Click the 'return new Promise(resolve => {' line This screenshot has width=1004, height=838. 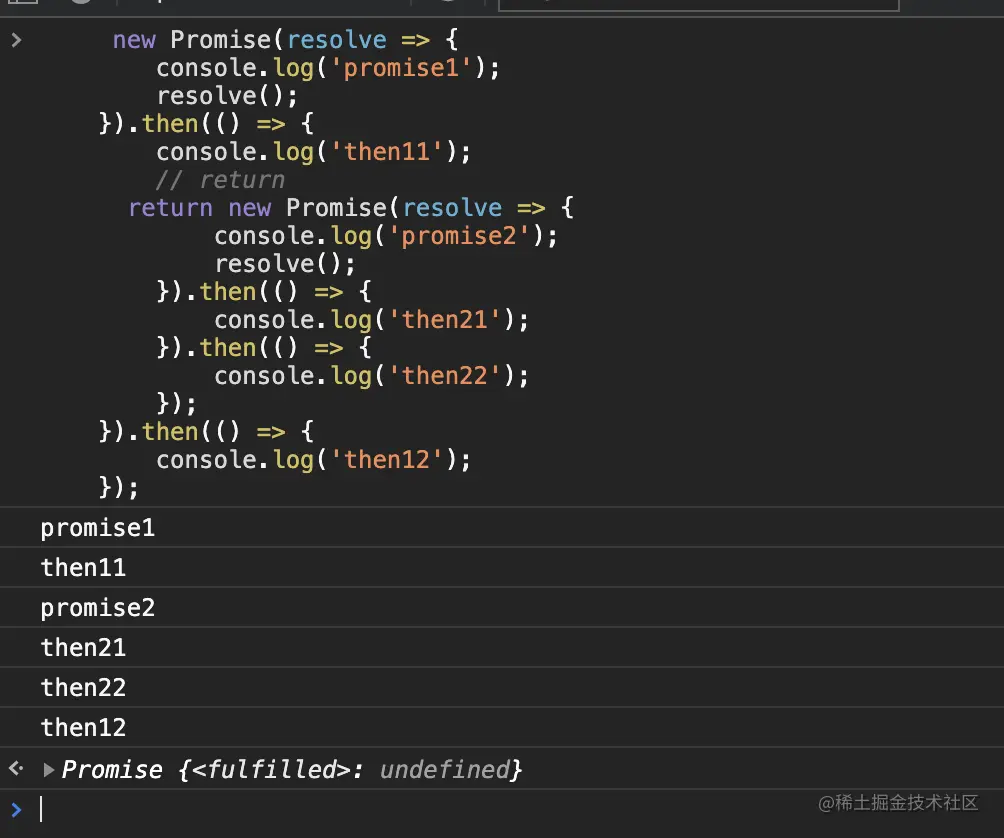click(351, 208)
